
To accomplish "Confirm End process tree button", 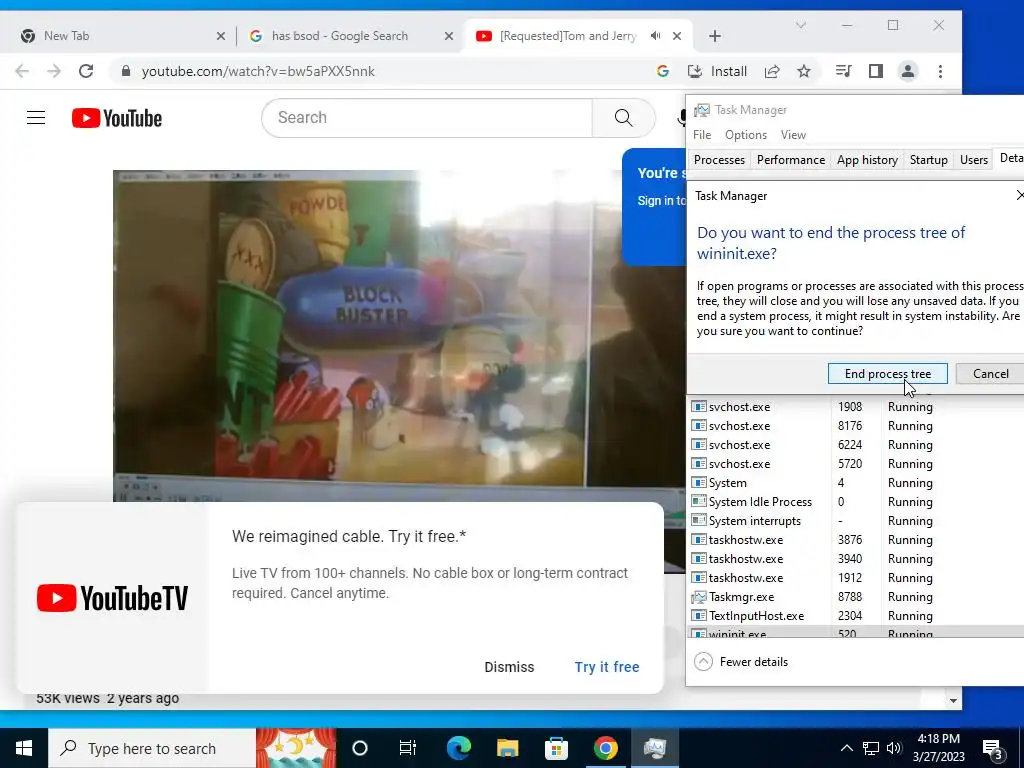I will pyautogui.click(x=888, y=374).
